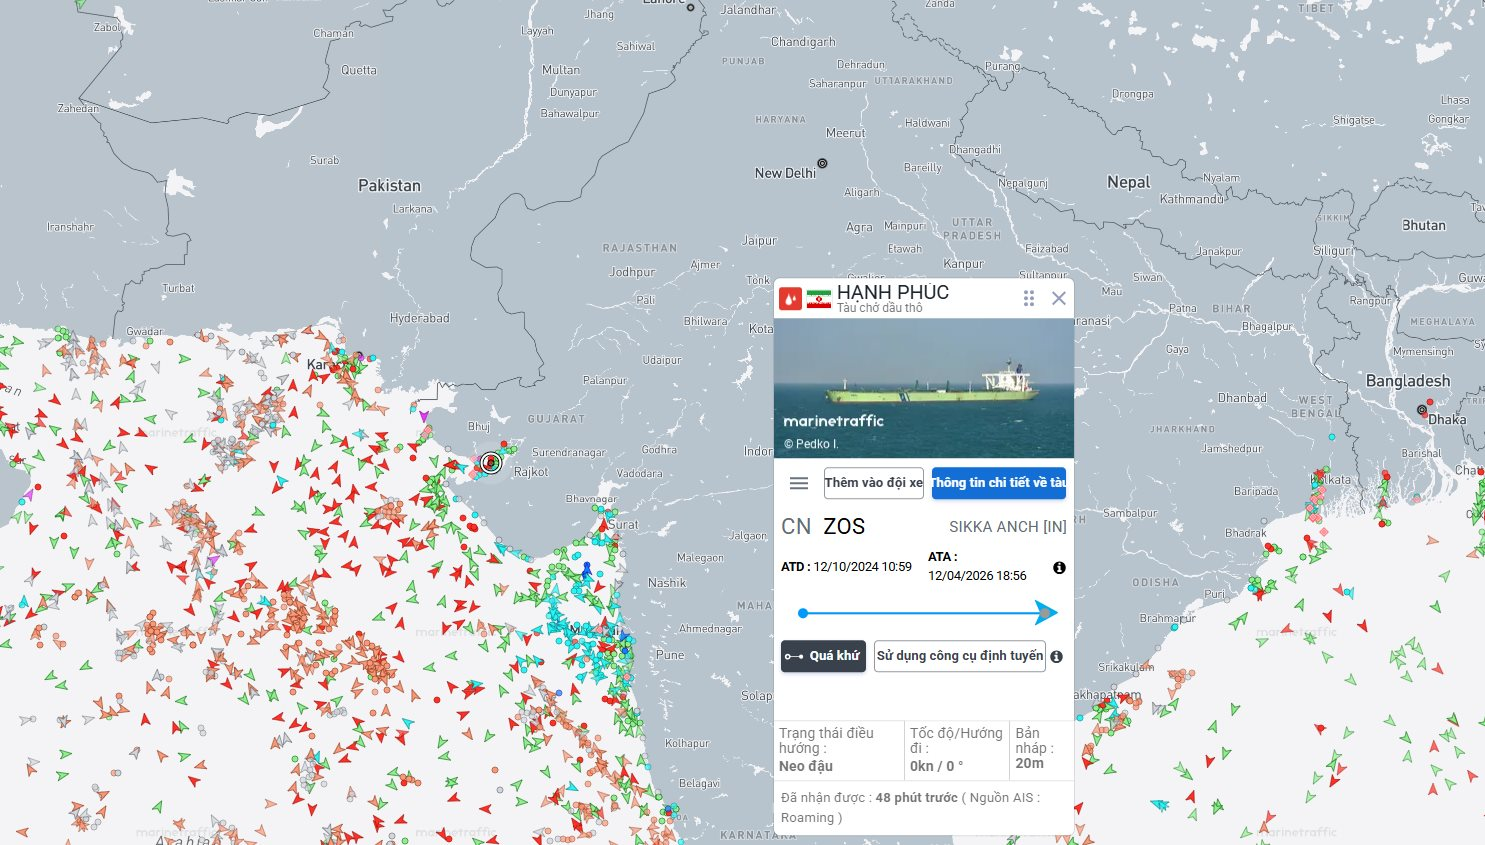Click the Thêm vào đội xe button
This screenshot has height=845, width=1485.
pyautogui.click(x=873, y=483)
